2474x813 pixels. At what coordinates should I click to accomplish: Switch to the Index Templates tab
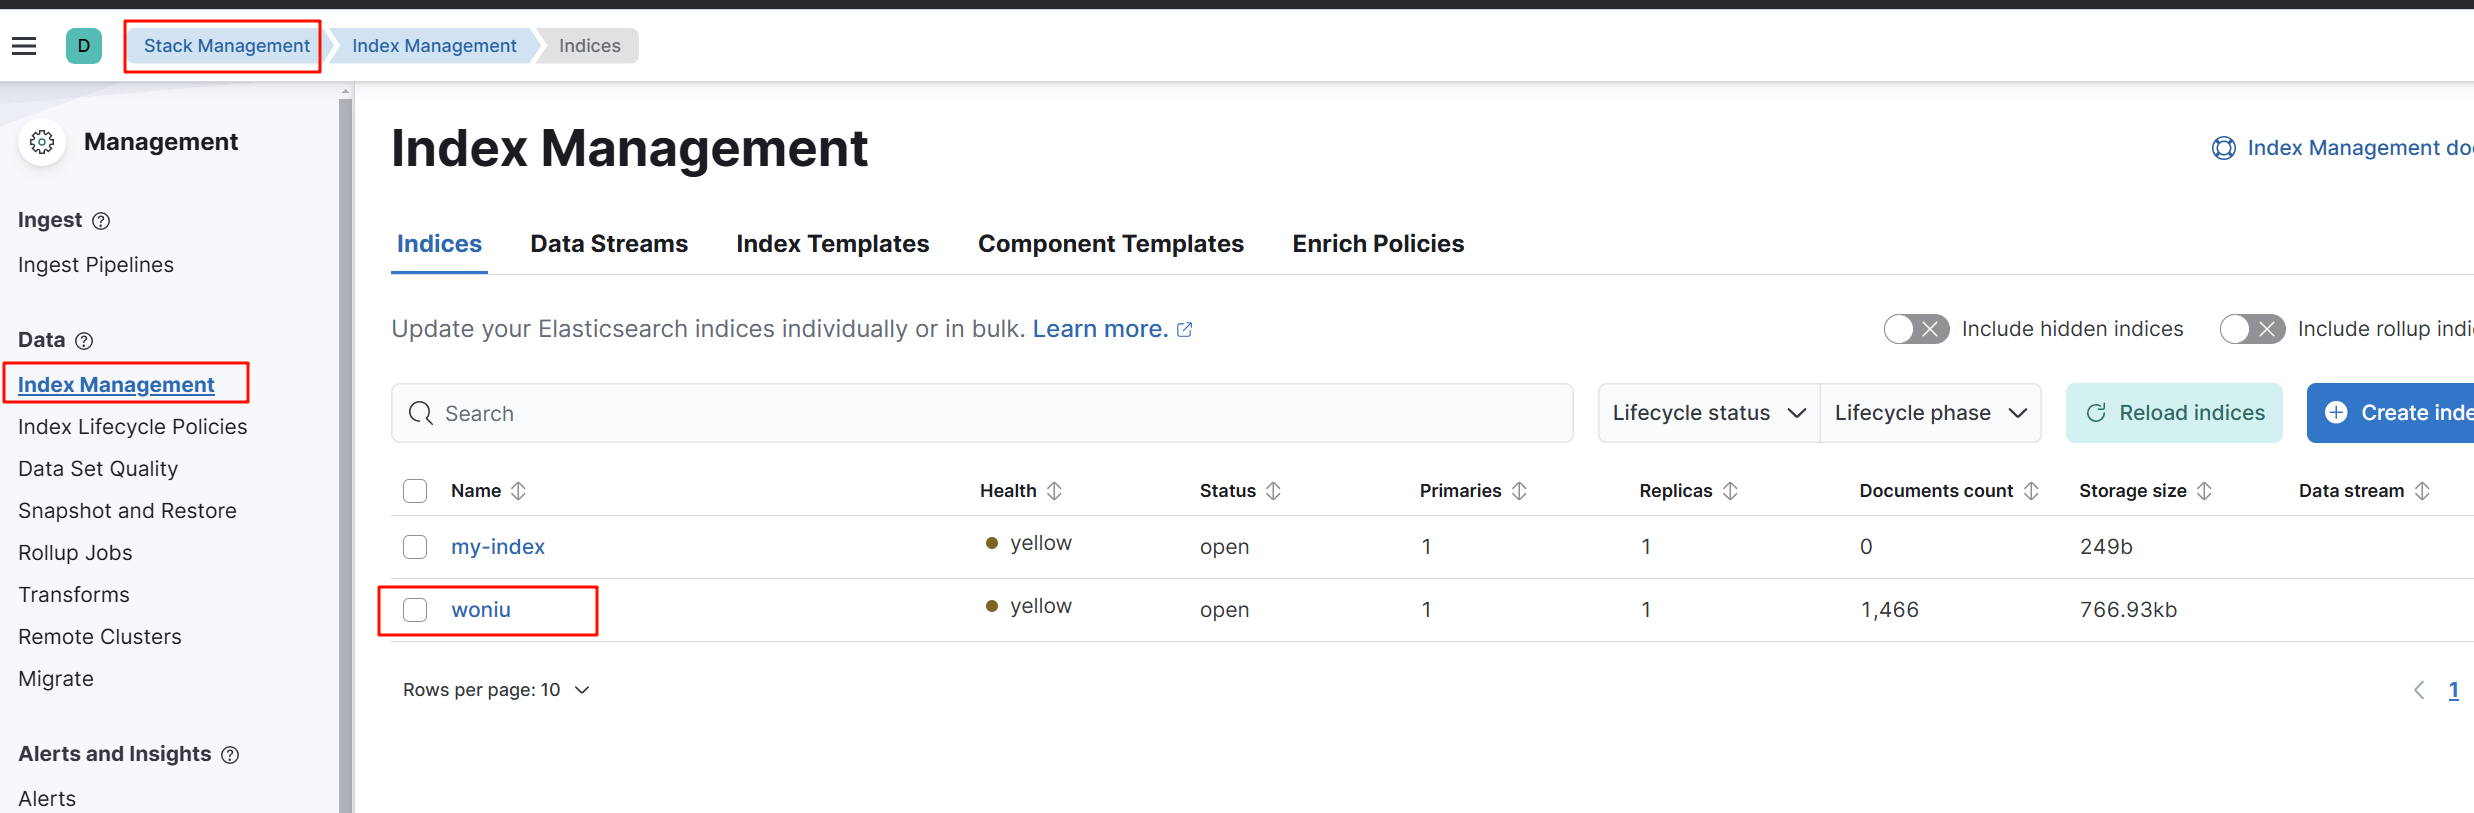[832, 244]
